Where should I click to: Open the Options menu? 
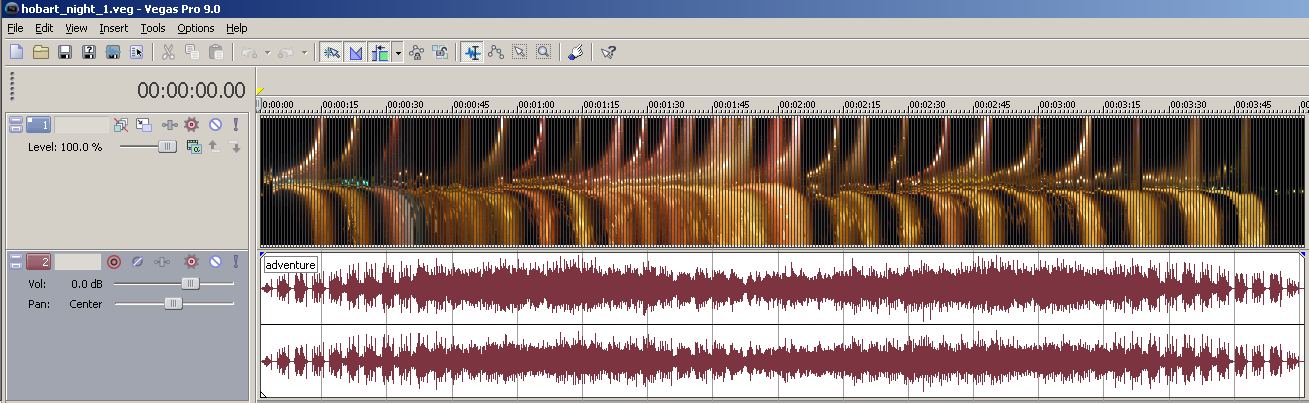pos(196,28)
